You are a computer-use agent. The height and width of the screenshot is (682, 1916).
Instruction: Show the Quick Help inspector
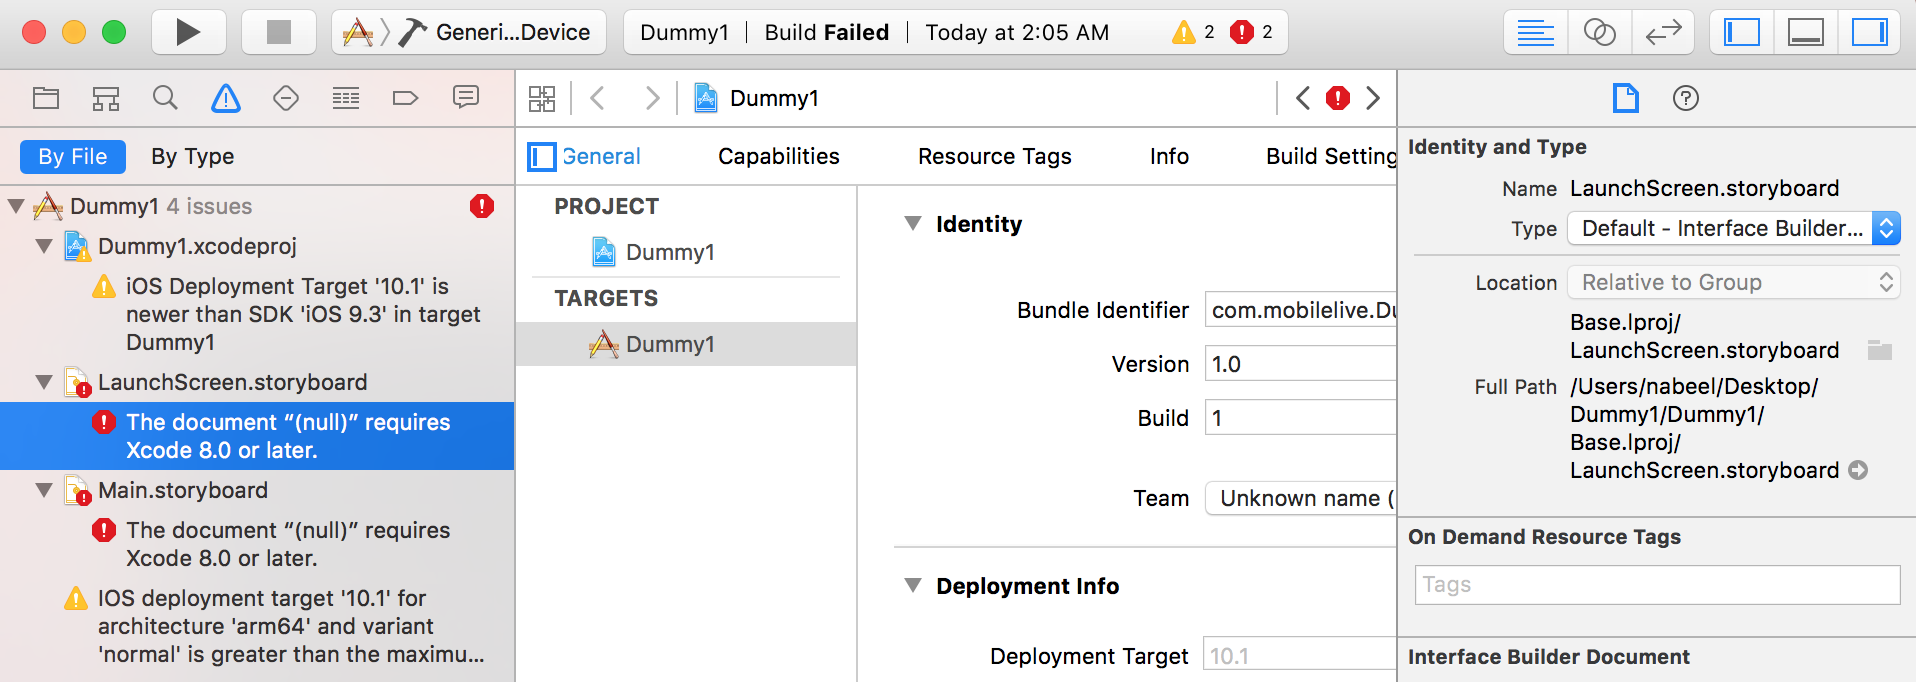(x=1686, y=98)
